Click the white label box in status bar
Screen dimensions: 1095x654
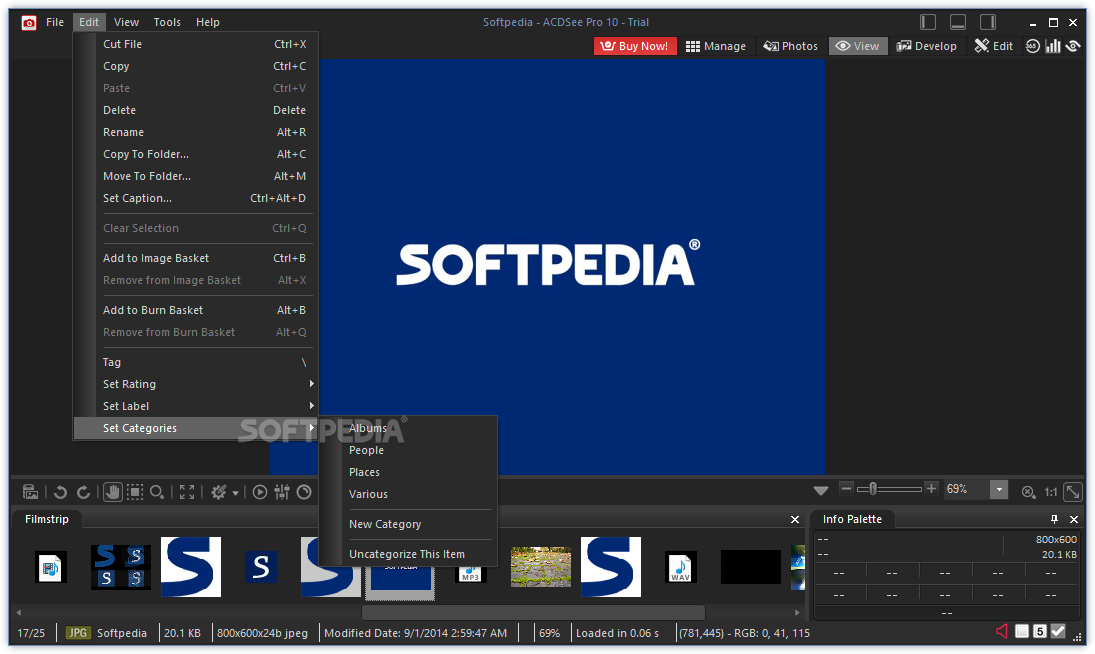tap(1022, 631)
